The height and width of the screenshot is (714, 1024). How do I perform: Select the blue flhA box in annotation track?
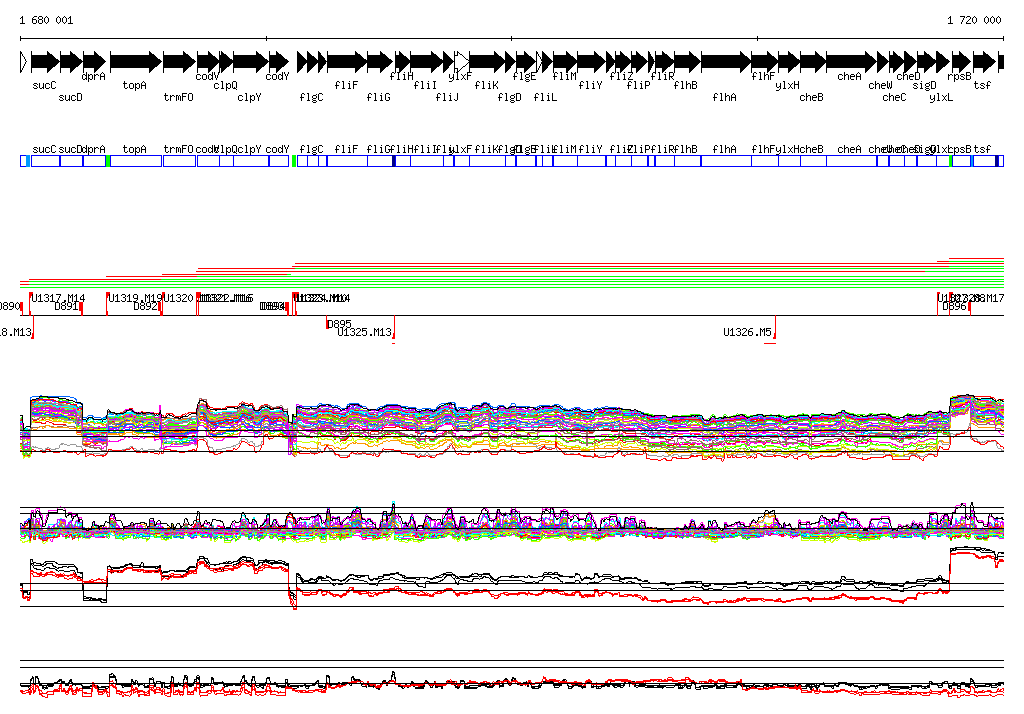tap(726, 161)
